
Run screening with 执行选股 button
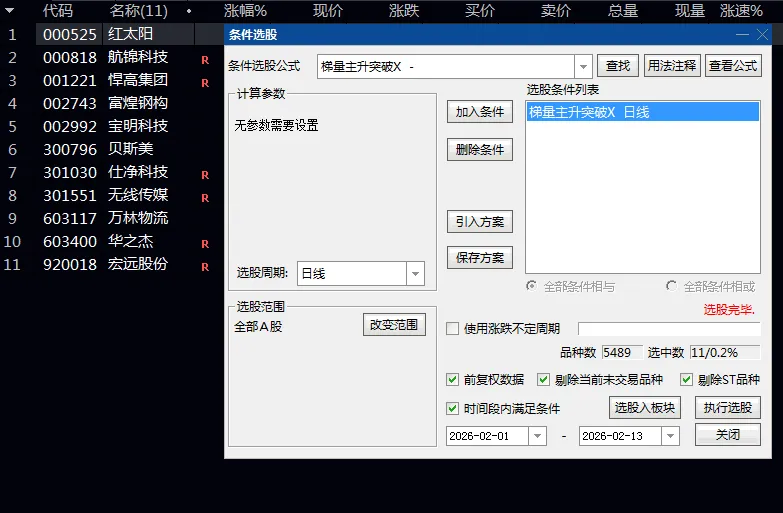(x=728, y=408)
